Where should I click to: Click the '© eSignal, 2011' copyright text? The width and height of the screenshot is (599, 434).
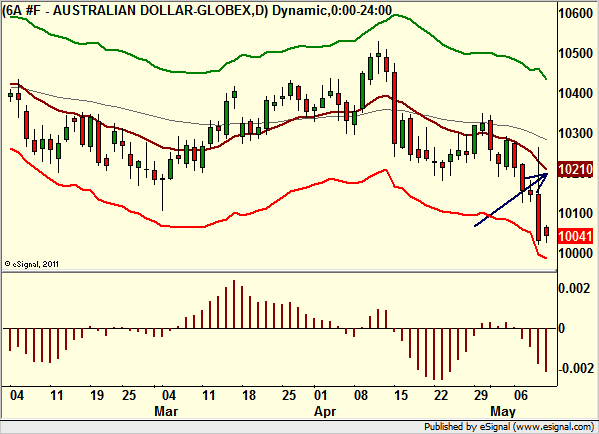31,264
